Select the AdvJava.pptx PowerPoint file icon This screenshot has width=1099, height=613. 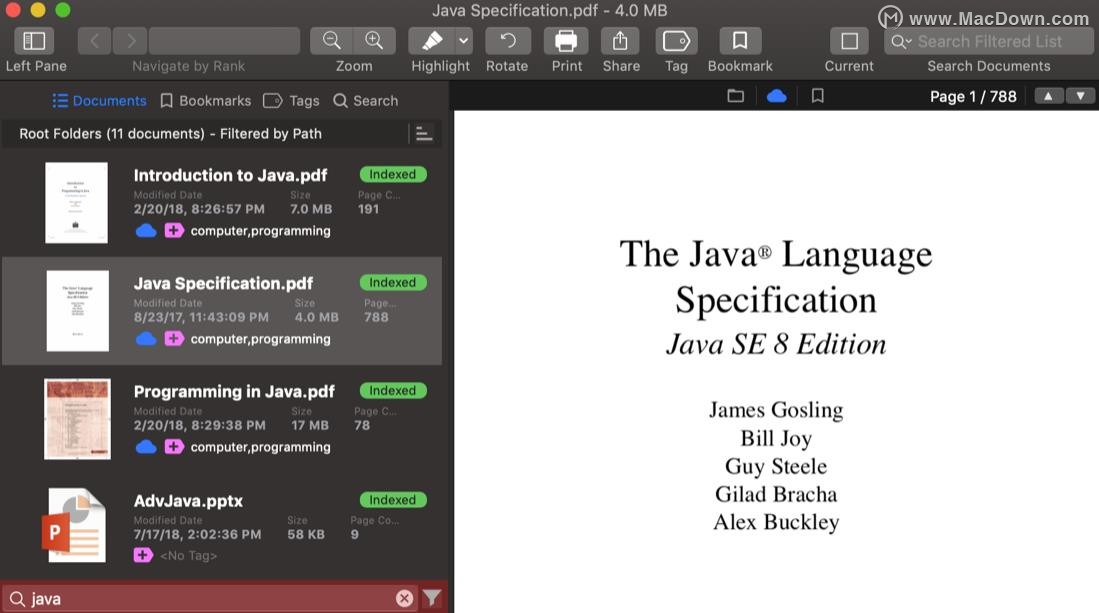76,525
